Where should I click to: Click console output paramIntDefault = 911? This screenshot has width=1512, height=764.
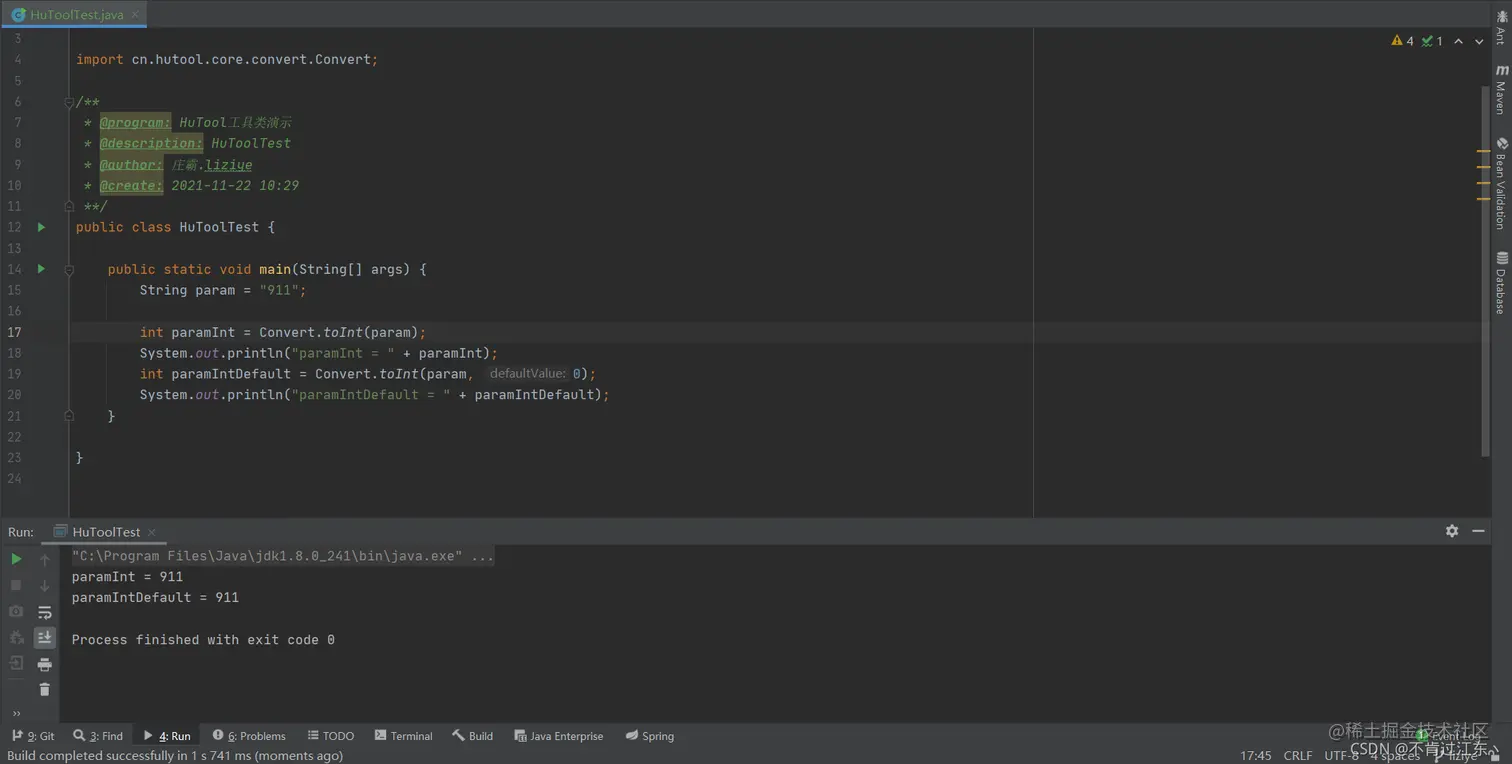coord(155,598)
